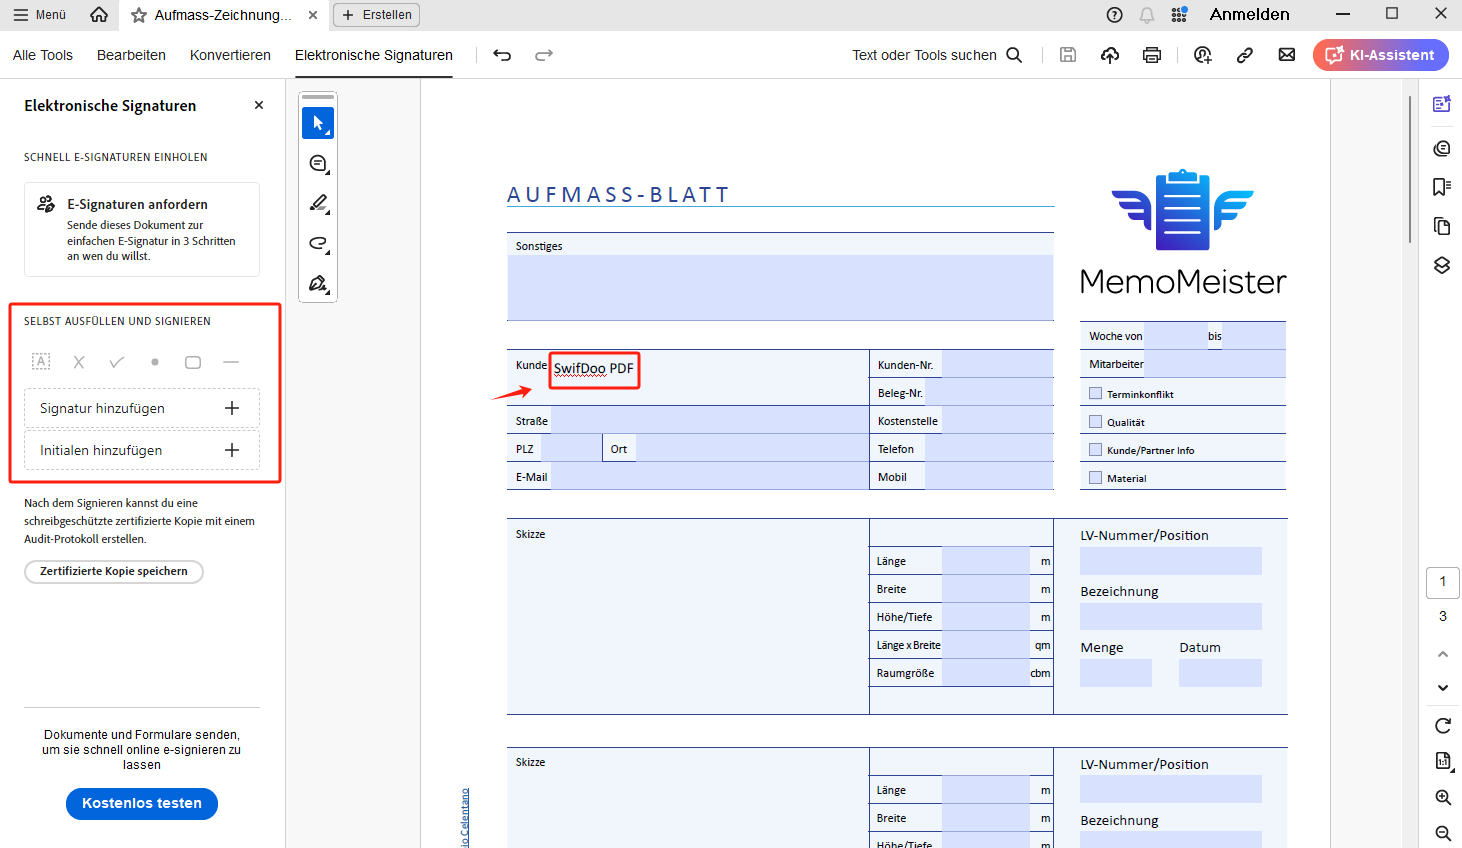Open the Konvertieren tab
Viewport: 1462px width, 848px height.
[230, 55]
